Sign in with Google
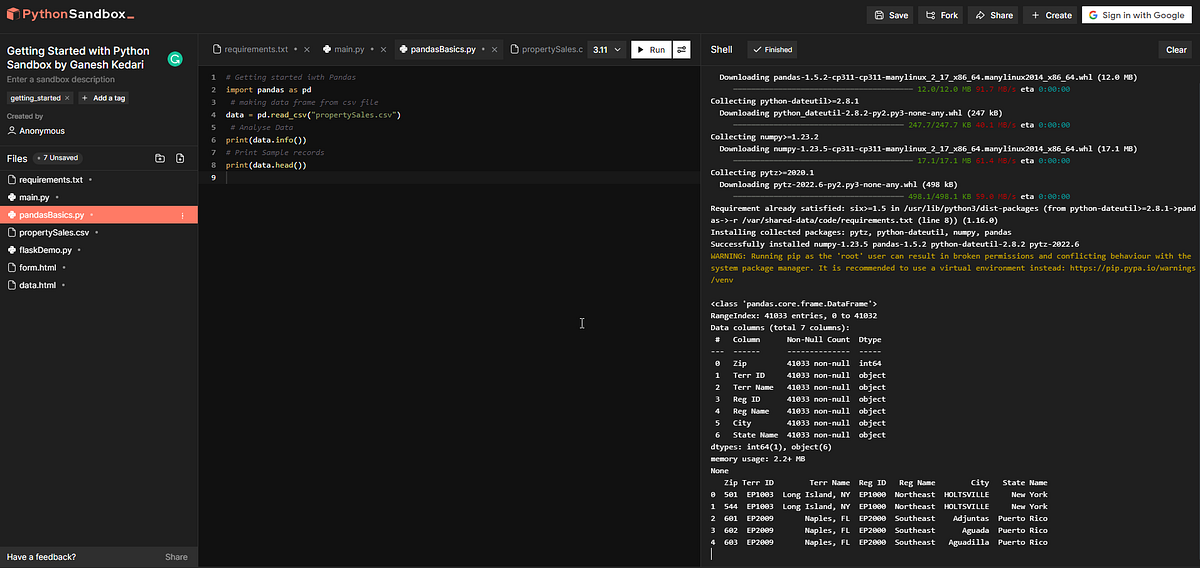 coord(1137,15)
